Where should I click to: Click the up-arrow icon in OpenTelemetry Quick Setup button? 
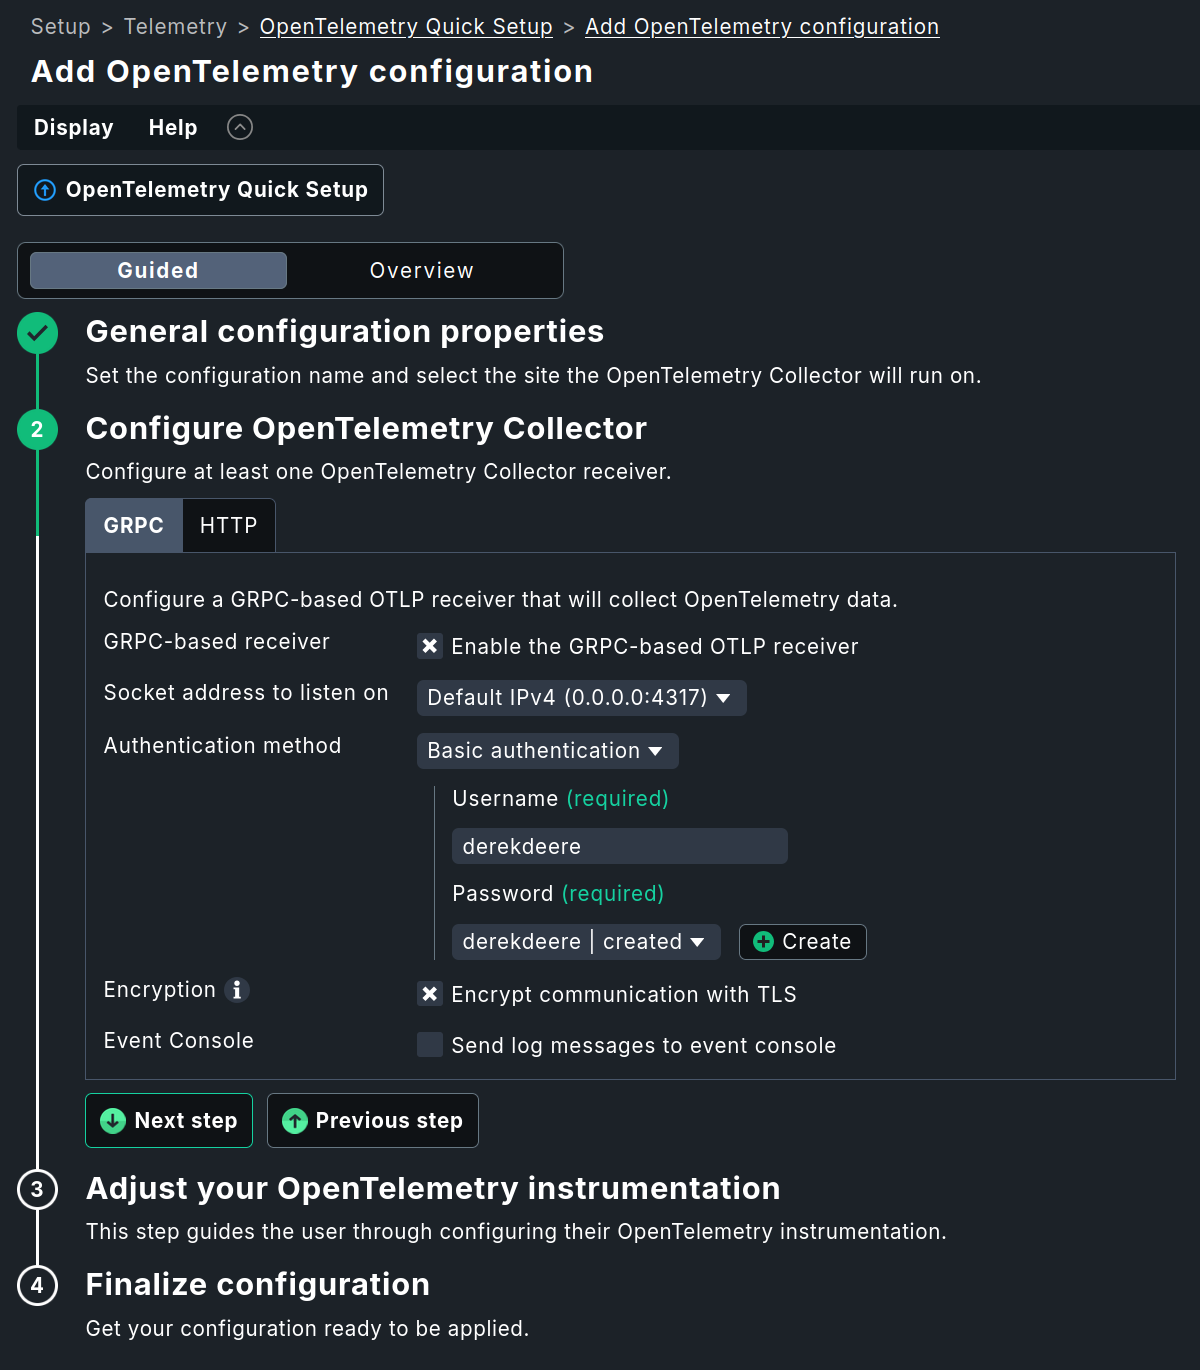point(45,190)
